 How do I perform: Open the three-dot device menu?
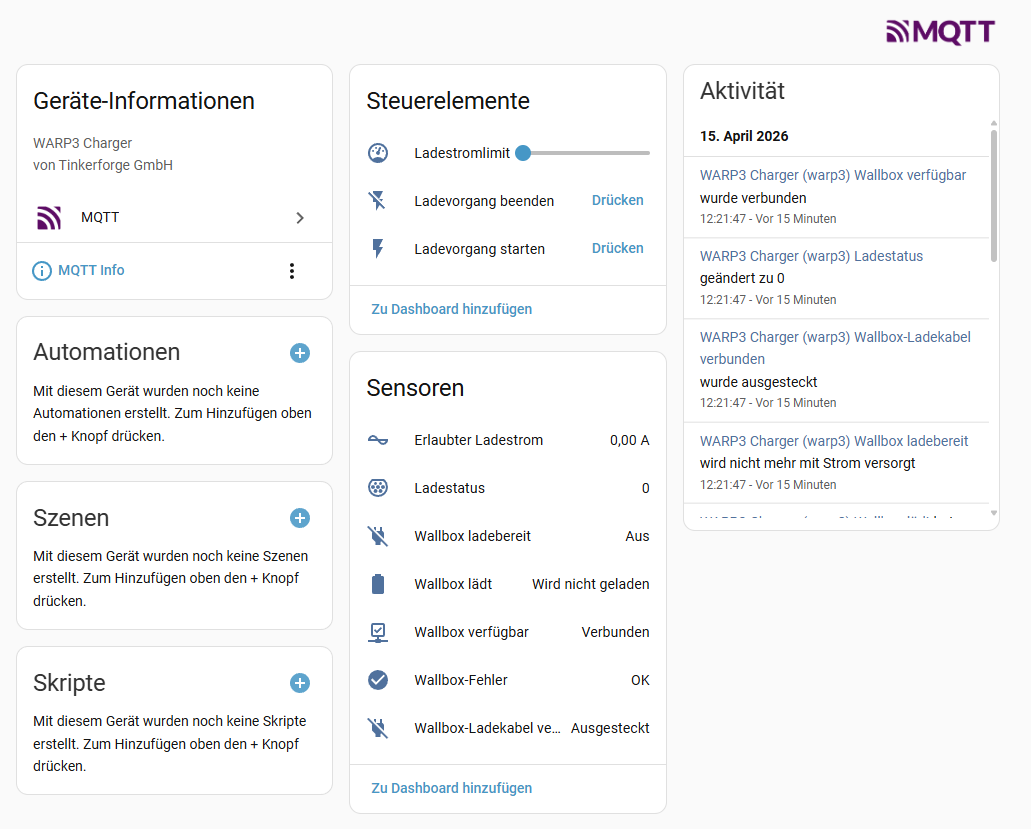292,271
